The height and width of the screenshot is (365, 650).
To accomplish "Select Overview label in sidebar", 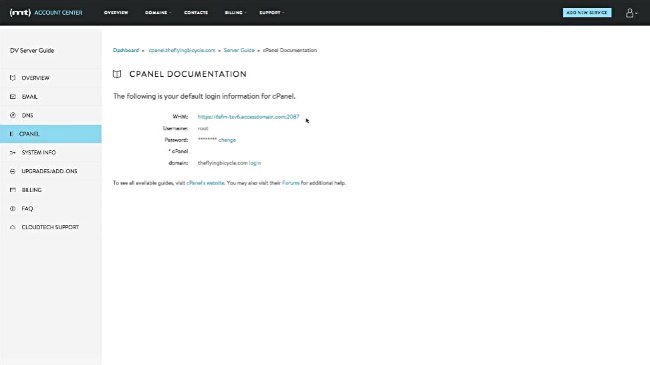I will coord(35,78).
